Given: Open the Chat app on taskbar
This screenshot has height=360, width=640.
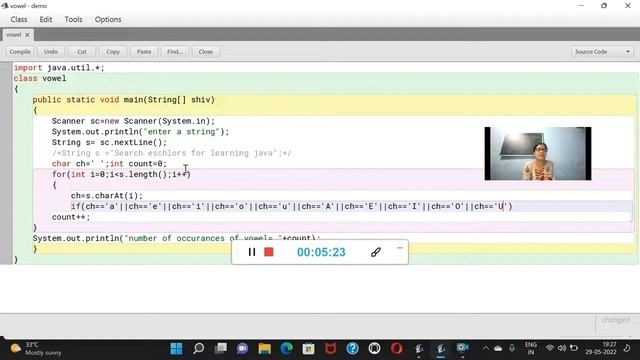Looking at the screenshot, I should [x=242, y=349].
